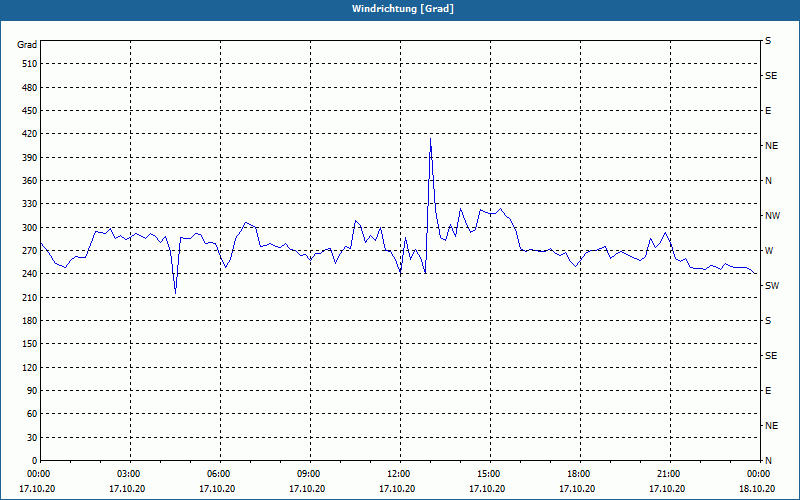Image resolution: width=800 pixels, height=500 pixels.
Task: Click the "420" left-axis value
Action: [x=30, y=134]
